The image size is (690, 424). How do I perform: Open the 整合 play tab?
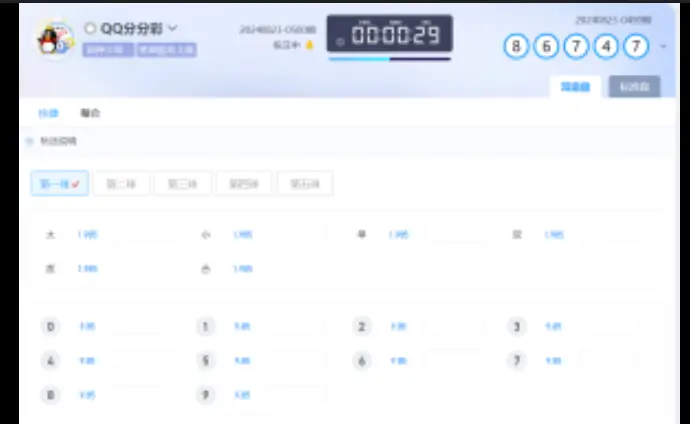(x=90, y=113)
